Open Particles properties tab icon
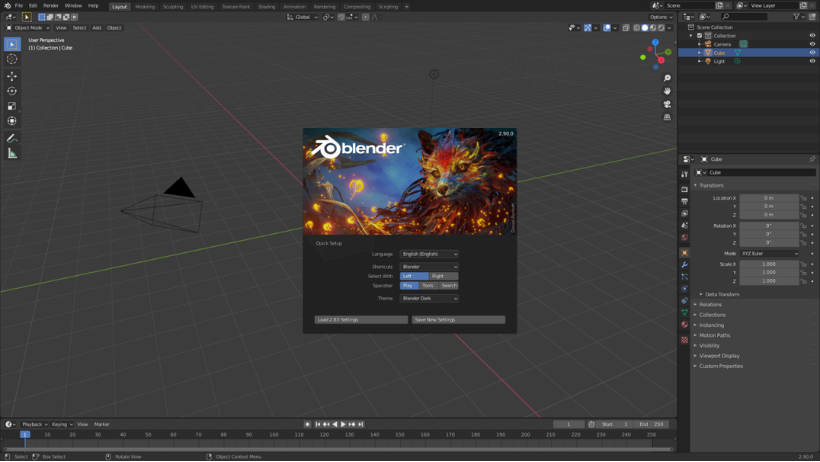 click(685, 277)
